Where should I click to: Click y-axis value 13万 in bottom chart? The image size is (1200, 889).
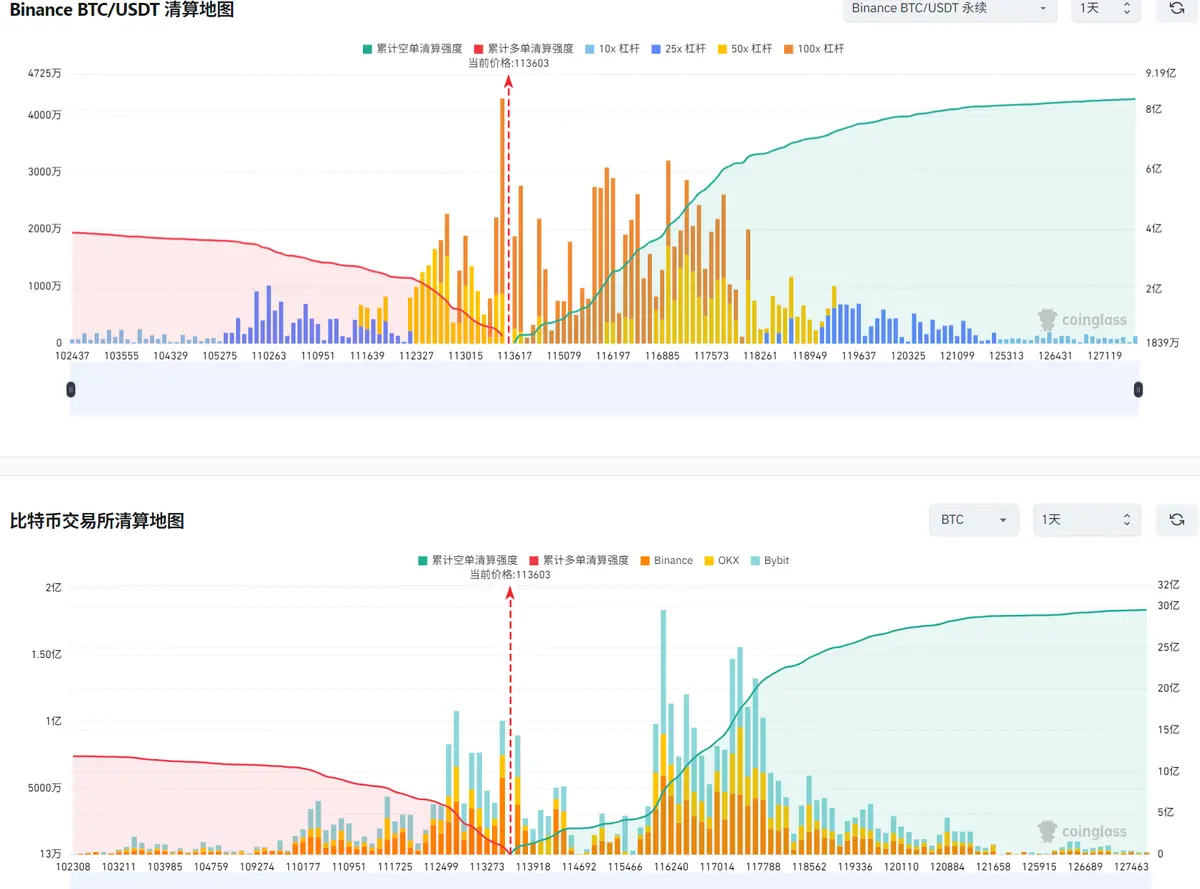pos(50,854)
